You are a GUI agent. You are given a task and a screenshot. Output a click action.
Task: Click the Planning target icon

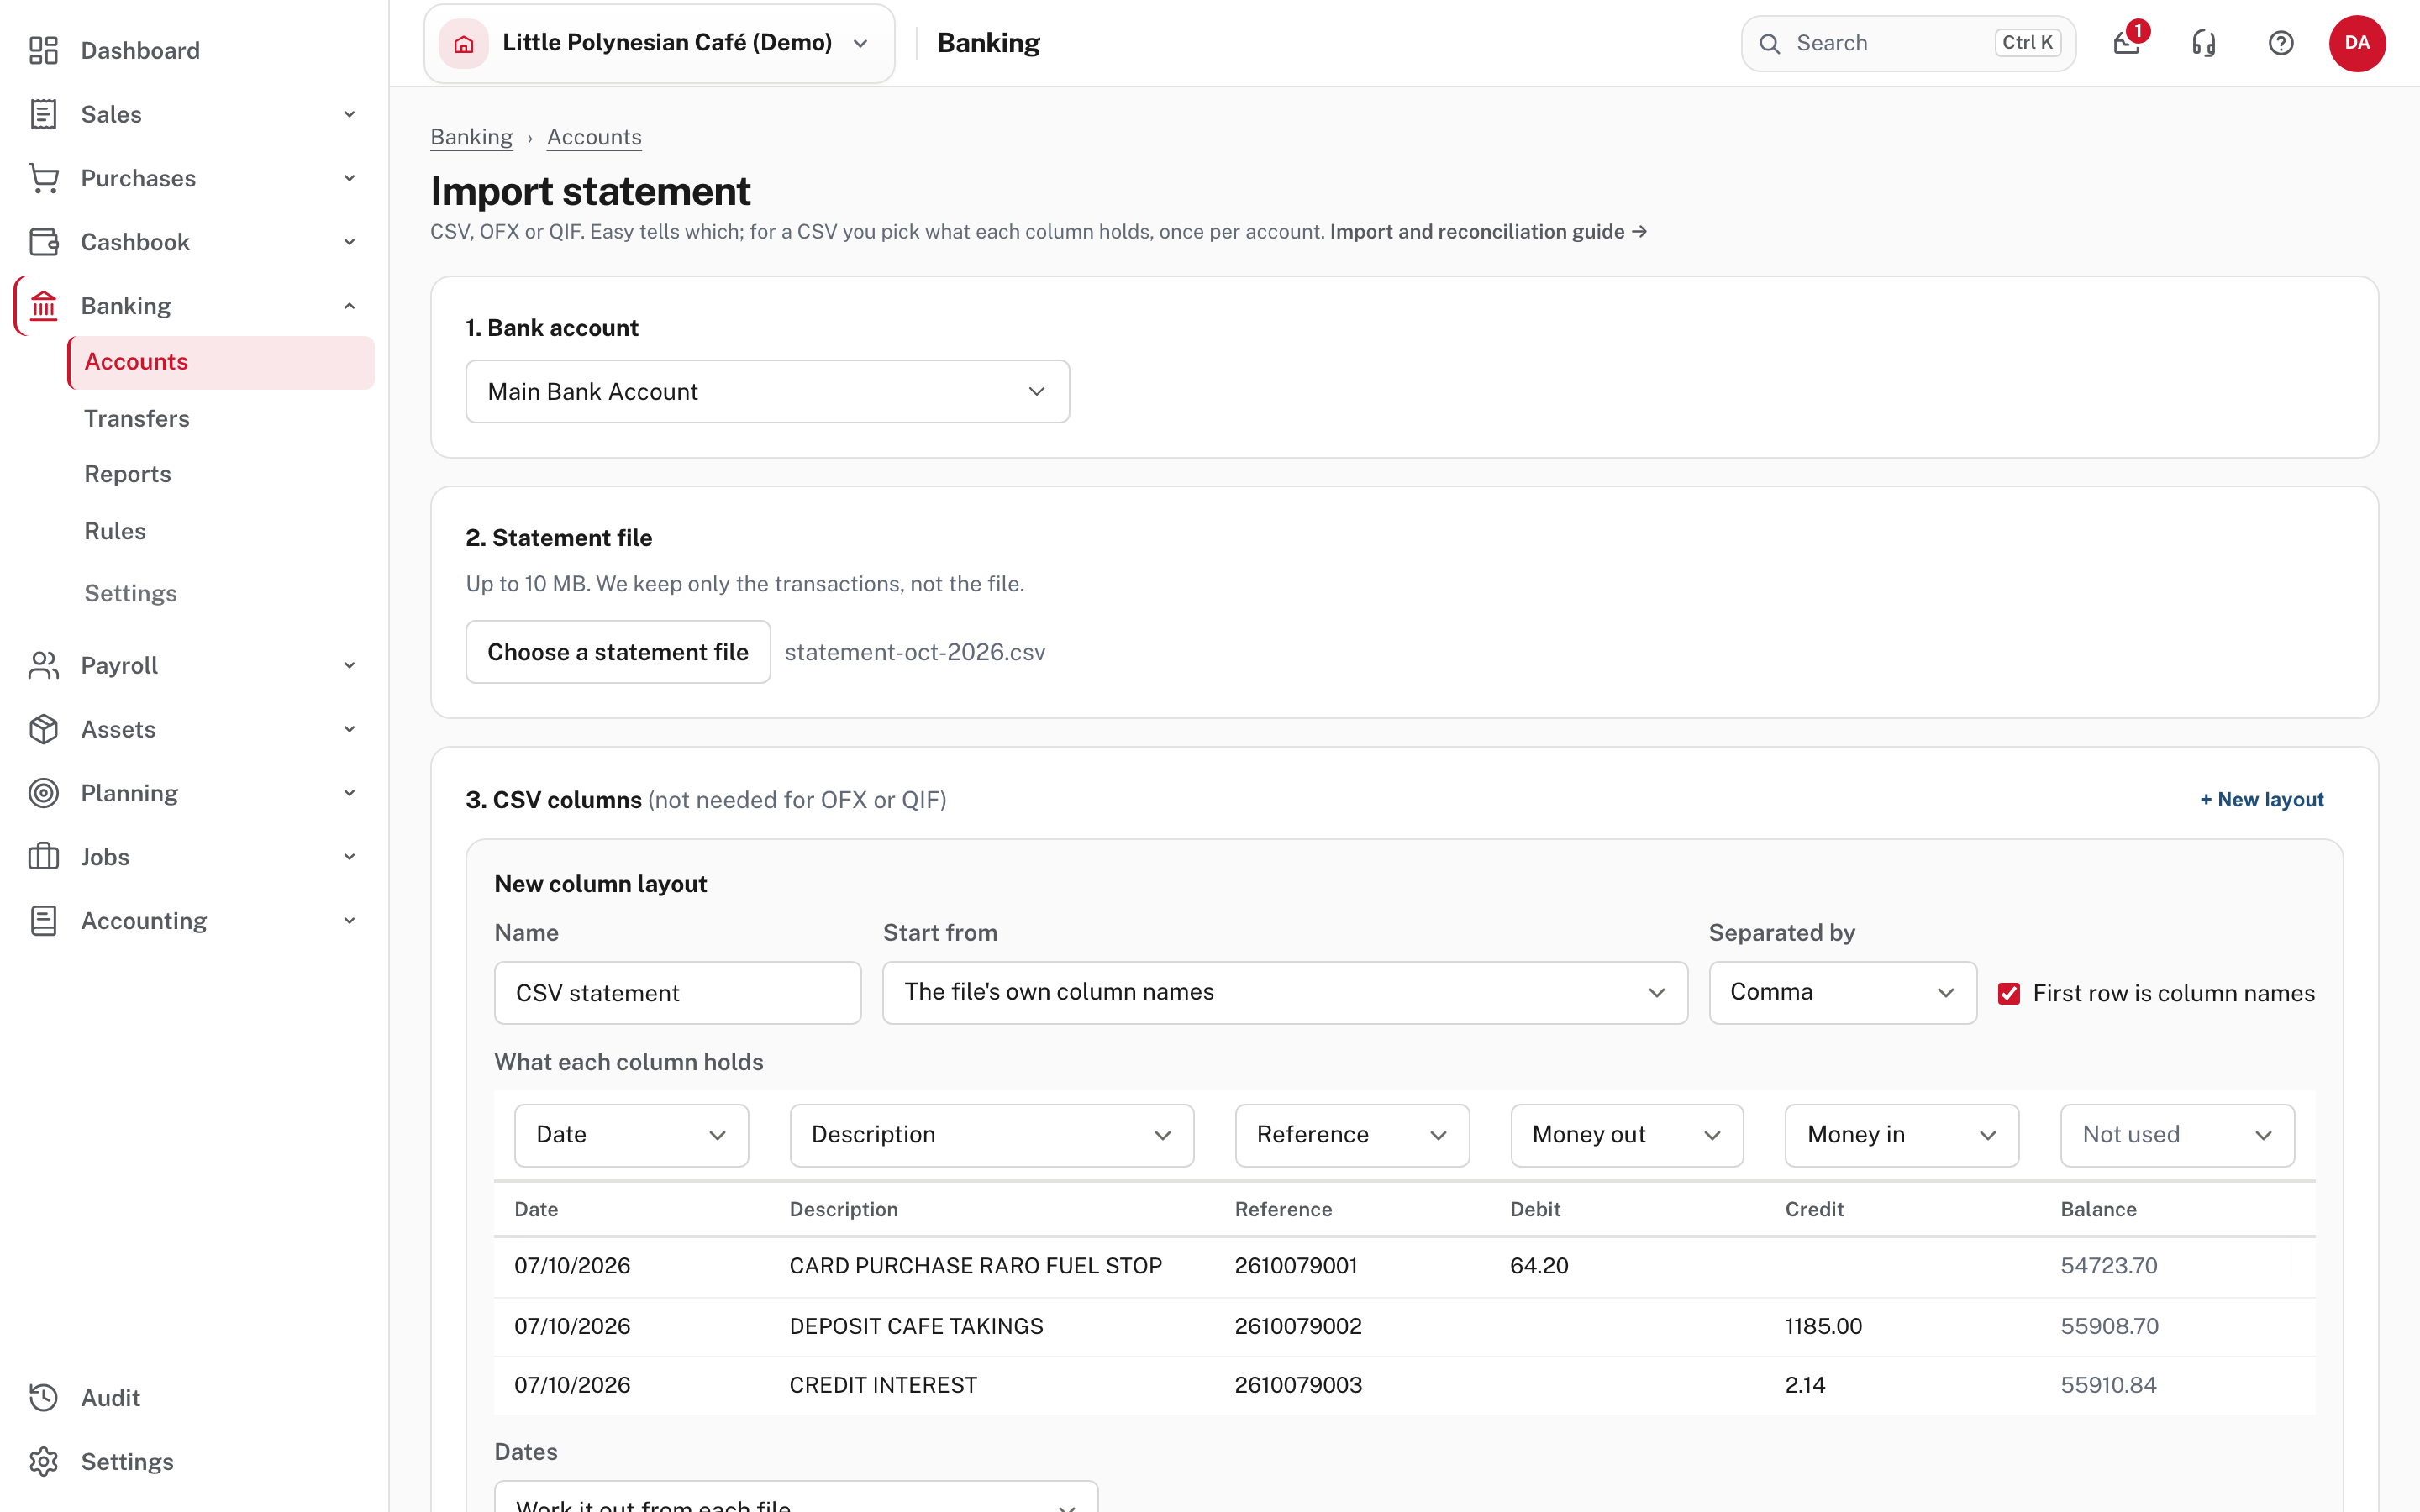pyautogui.click(x=43, y=793)
